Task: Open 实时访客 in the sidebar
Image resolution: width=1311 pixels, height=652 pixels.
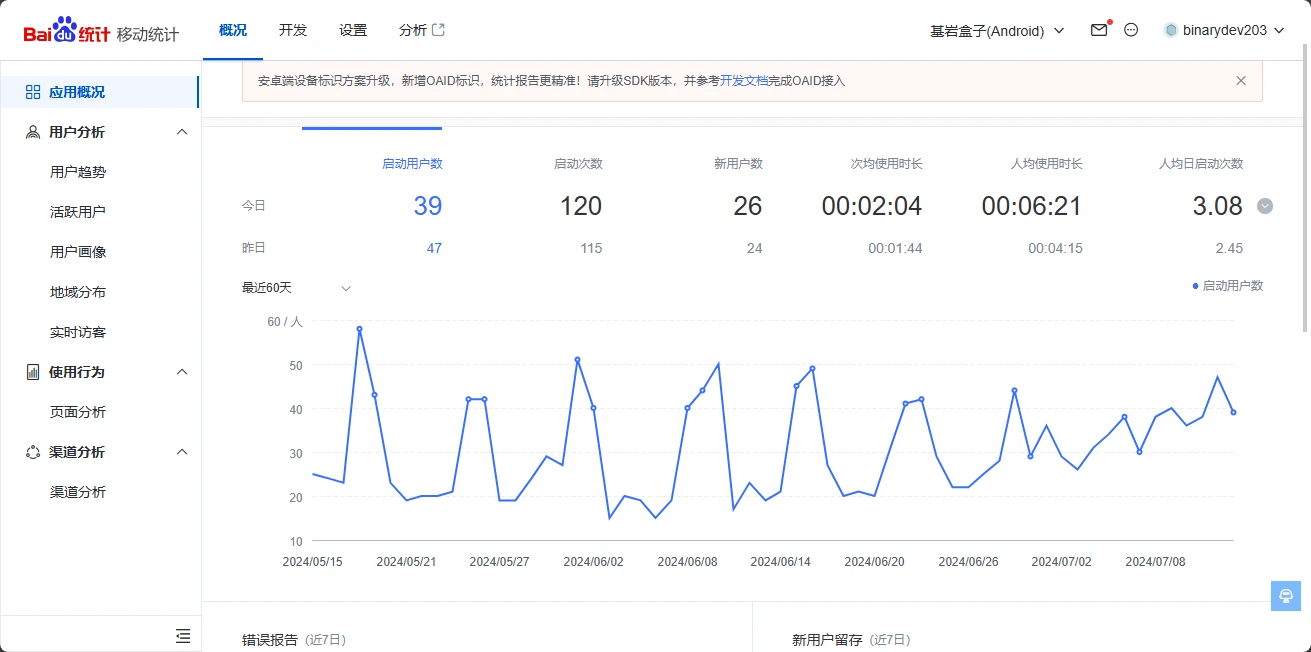Action: coord(78,332)
